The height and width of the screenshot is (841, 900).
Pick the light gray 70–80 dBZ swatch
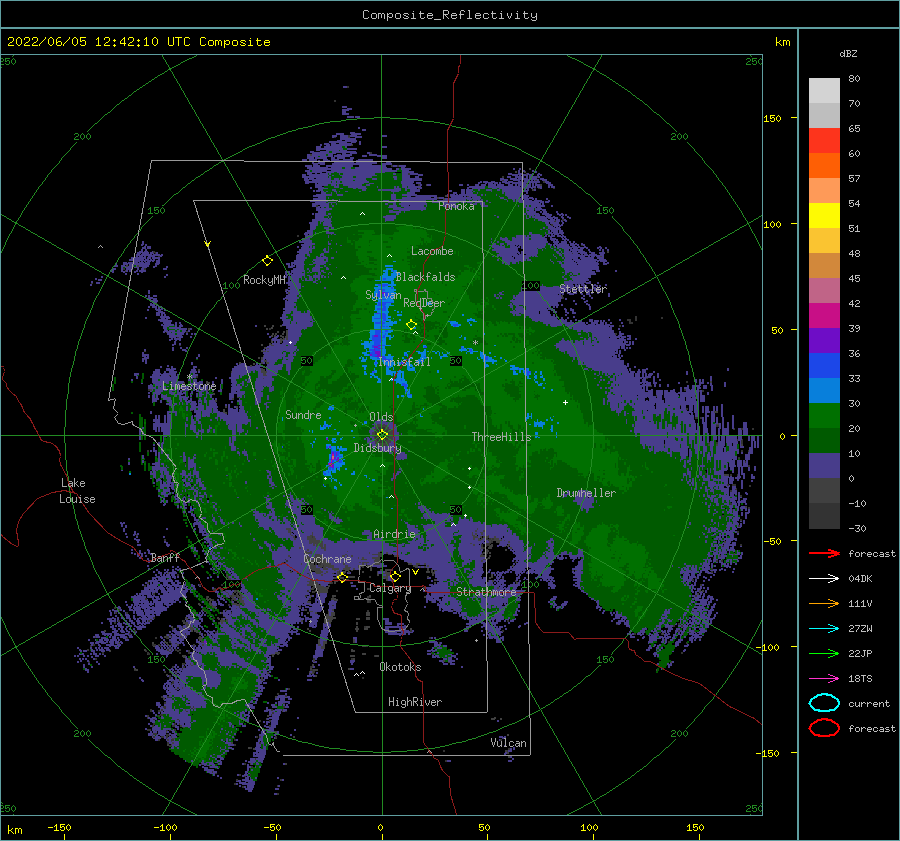point(824,91)
